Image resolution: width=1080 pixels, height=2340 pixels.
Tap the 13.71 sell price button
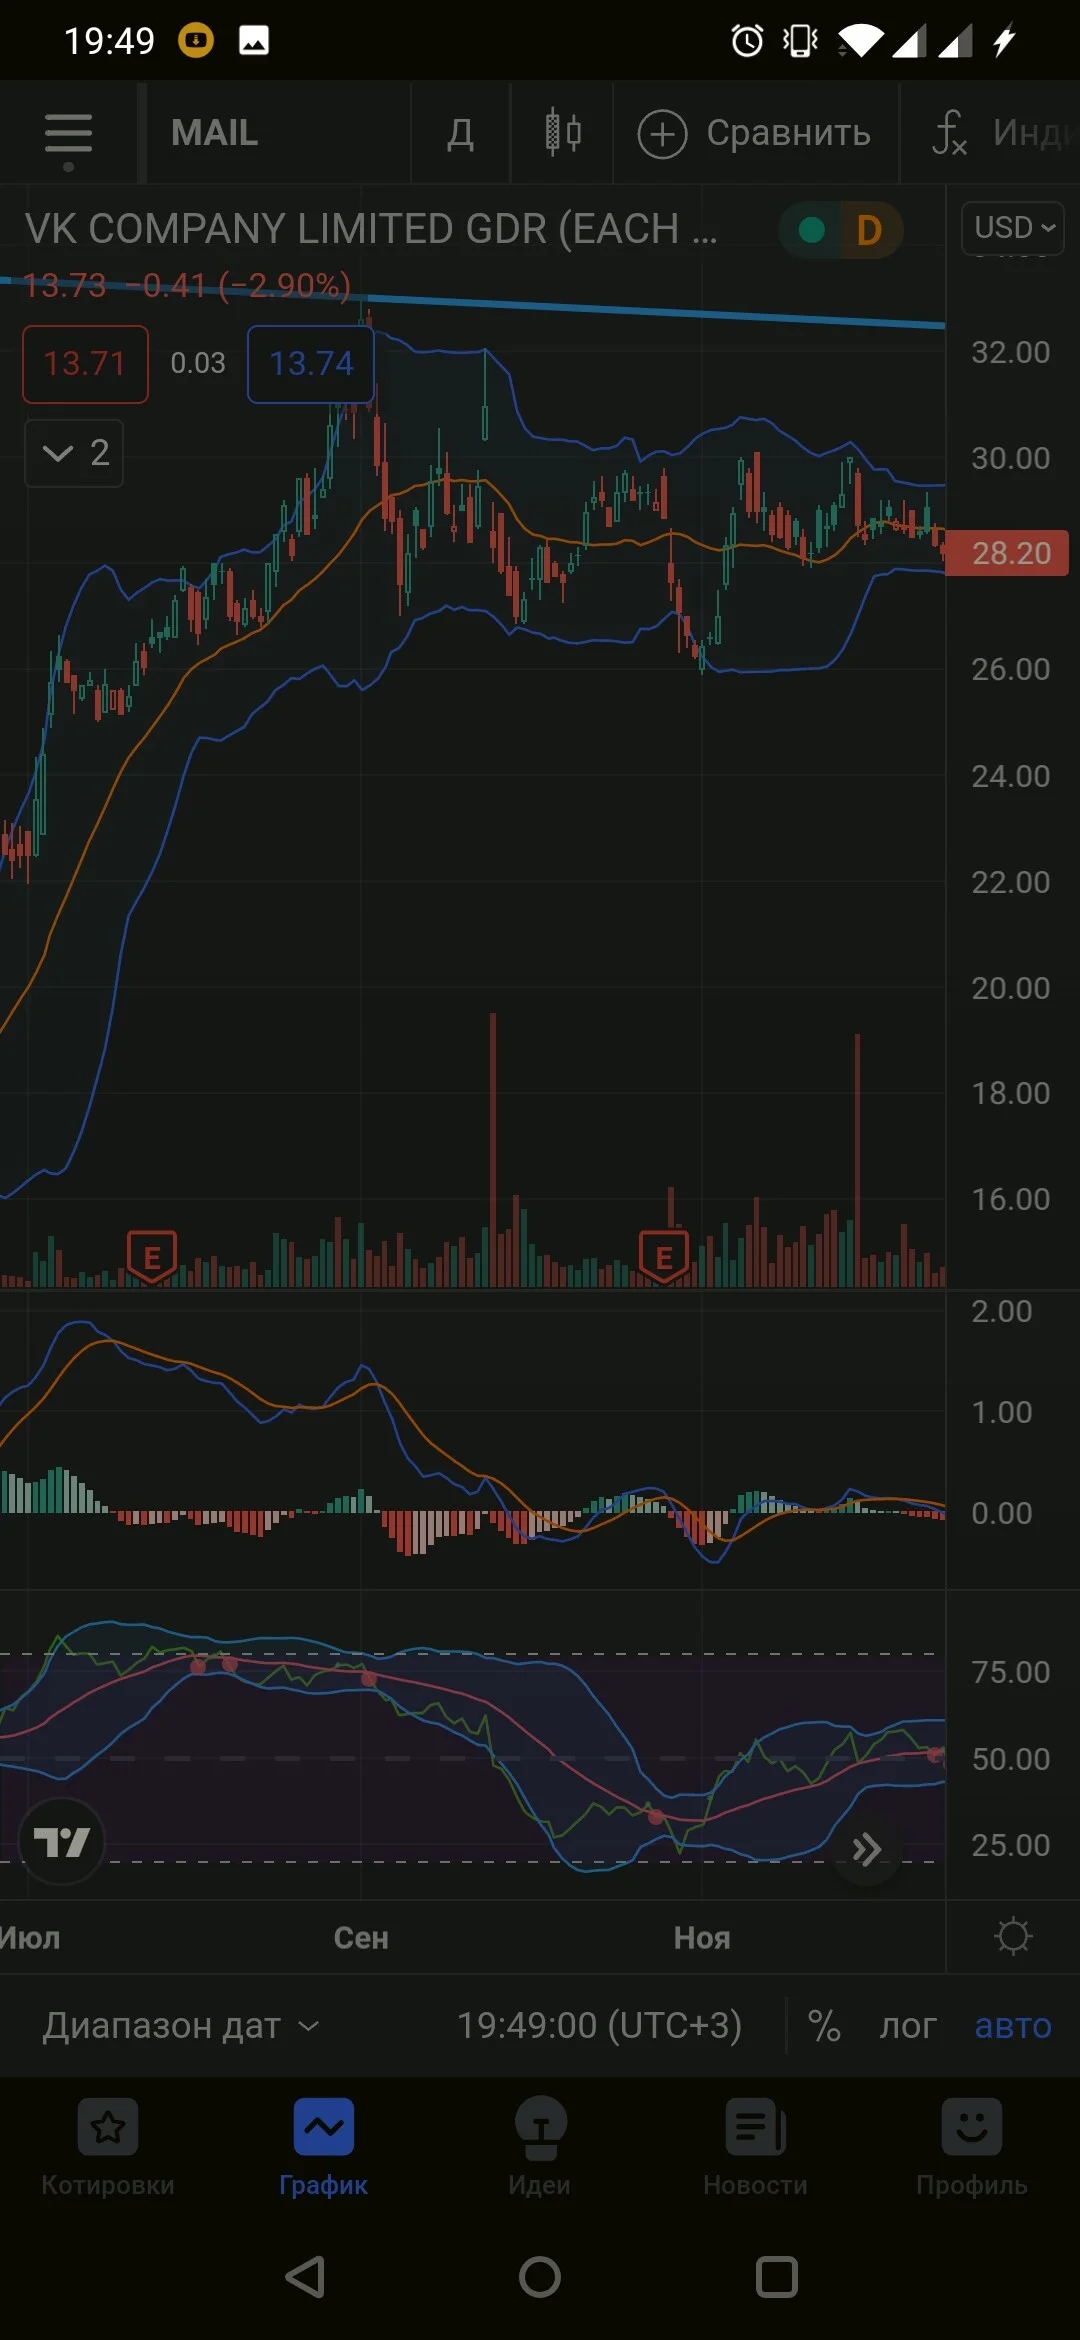click(x=86, y=364)
